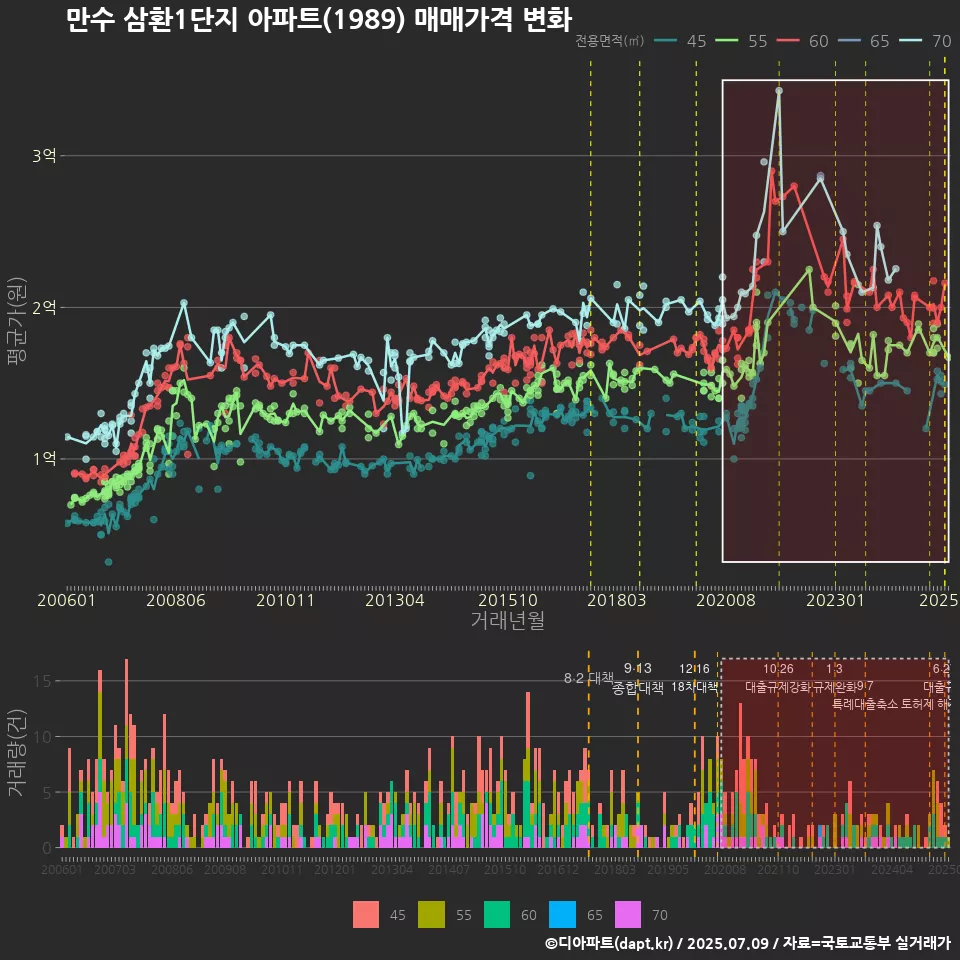
Task: Click the 70 area legend line marker
Action: coord(910,41)
